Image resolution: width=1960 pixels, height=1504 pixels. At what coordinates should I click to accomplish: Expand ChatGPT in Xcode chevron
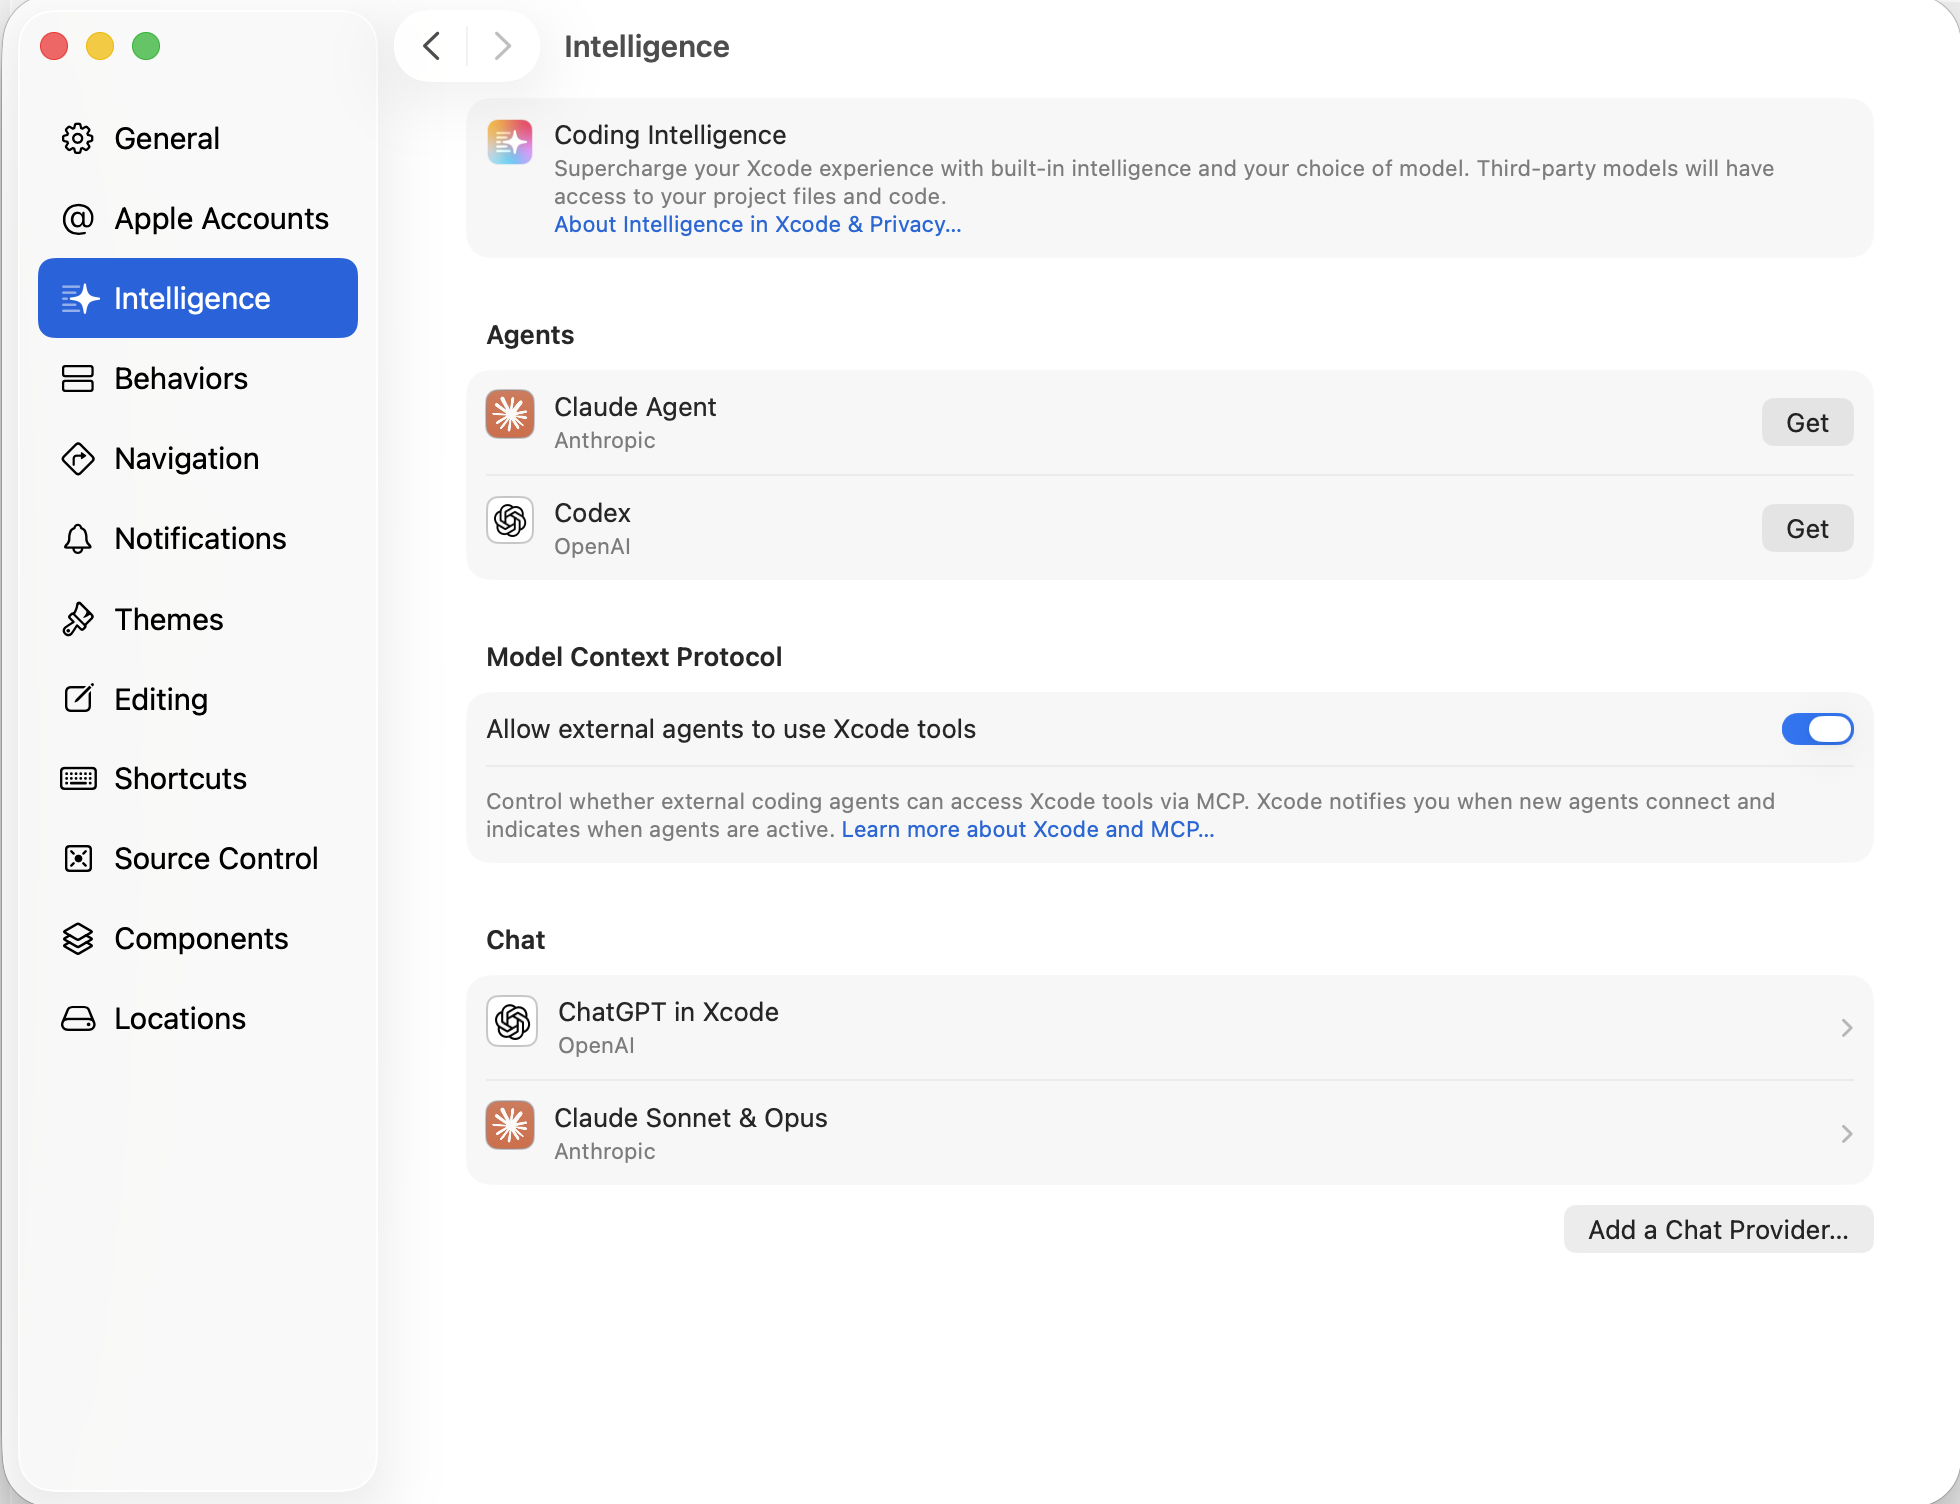[1846, 1028]
